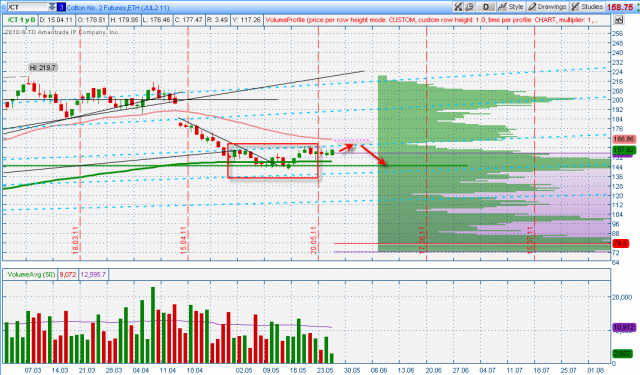Viewport: 640px width, 375px height.
Task: Click the 15.04.11 vertical date marker label
Action: [x=184, y=240]
